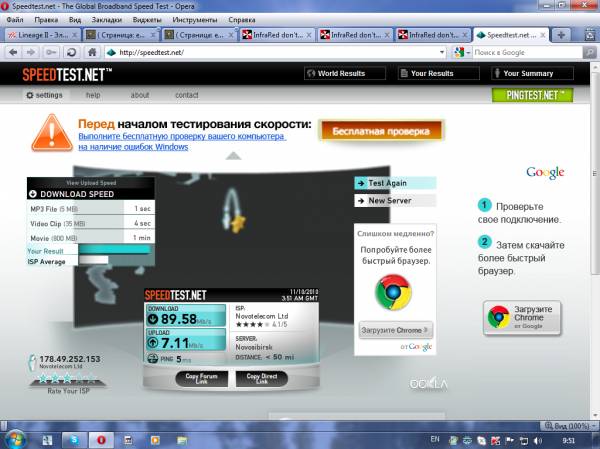Screen dimensions: 600x449
Task: Open volume speaker icon in system tray
Action: [x=538, y=441]
